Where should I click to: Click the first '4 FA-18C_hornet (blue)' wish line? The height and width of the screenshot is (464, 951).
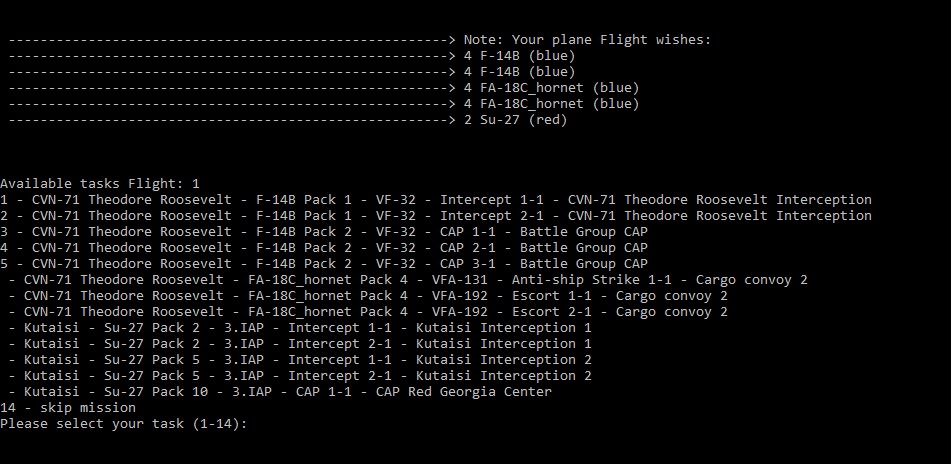(324, 88)
